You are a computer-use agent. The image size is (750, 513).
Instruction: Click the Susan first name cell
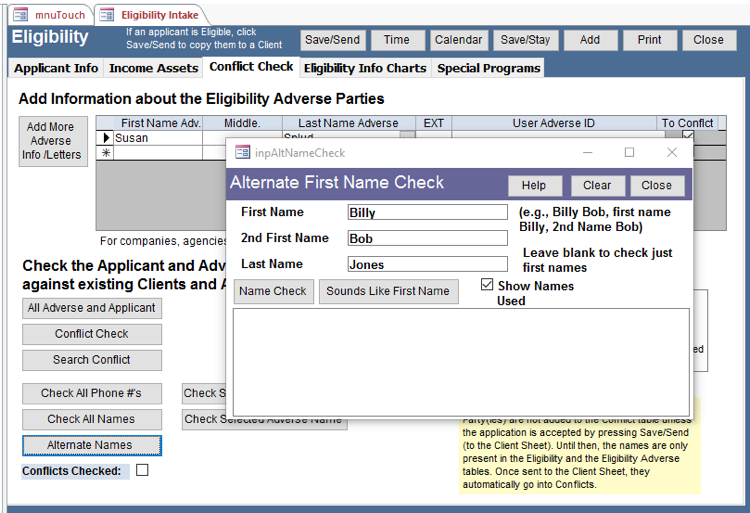coord(158,138)
